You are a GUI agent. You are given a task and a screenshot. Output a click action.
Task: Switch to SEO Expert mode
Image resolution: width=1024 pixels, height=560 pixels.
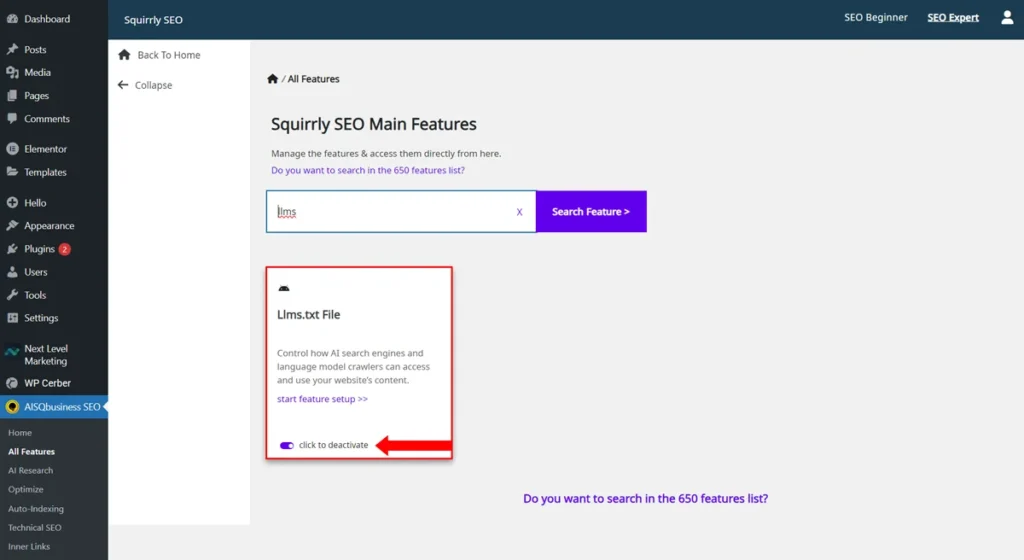pos(953,18)
